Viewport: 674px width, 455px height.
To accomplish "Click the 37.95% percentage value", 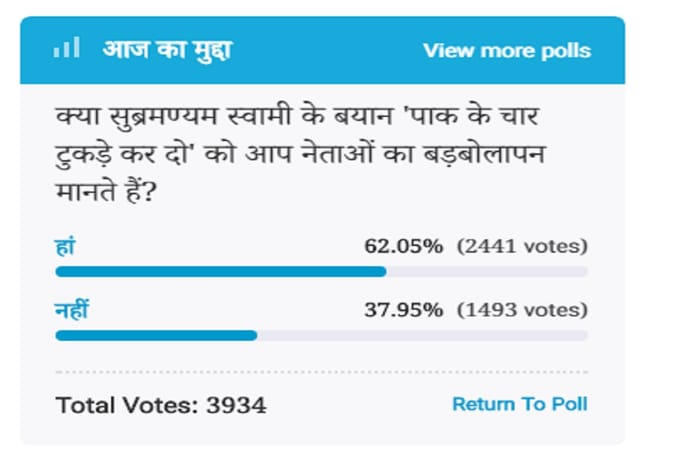I will [x=404, y=310].
